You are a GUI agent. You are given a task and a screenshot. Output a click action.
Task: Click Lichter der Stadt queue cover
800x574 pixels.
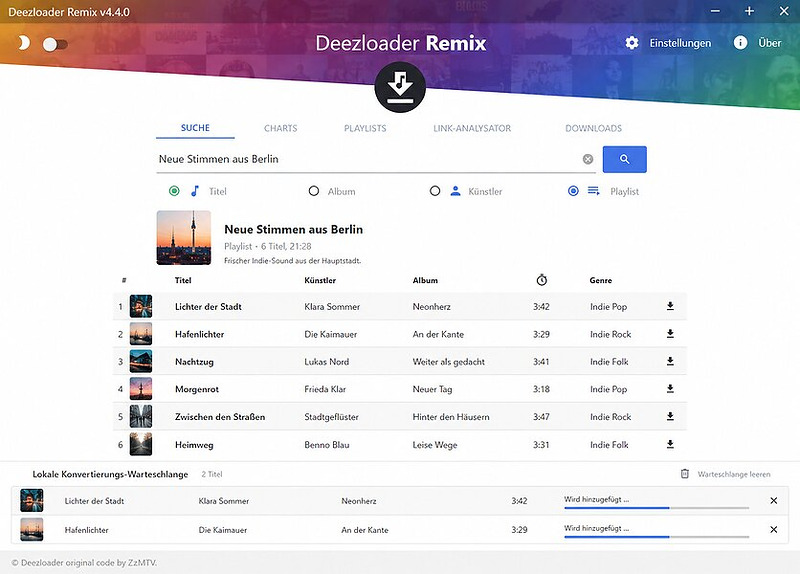pyautogui.click(x=32, y=501)
